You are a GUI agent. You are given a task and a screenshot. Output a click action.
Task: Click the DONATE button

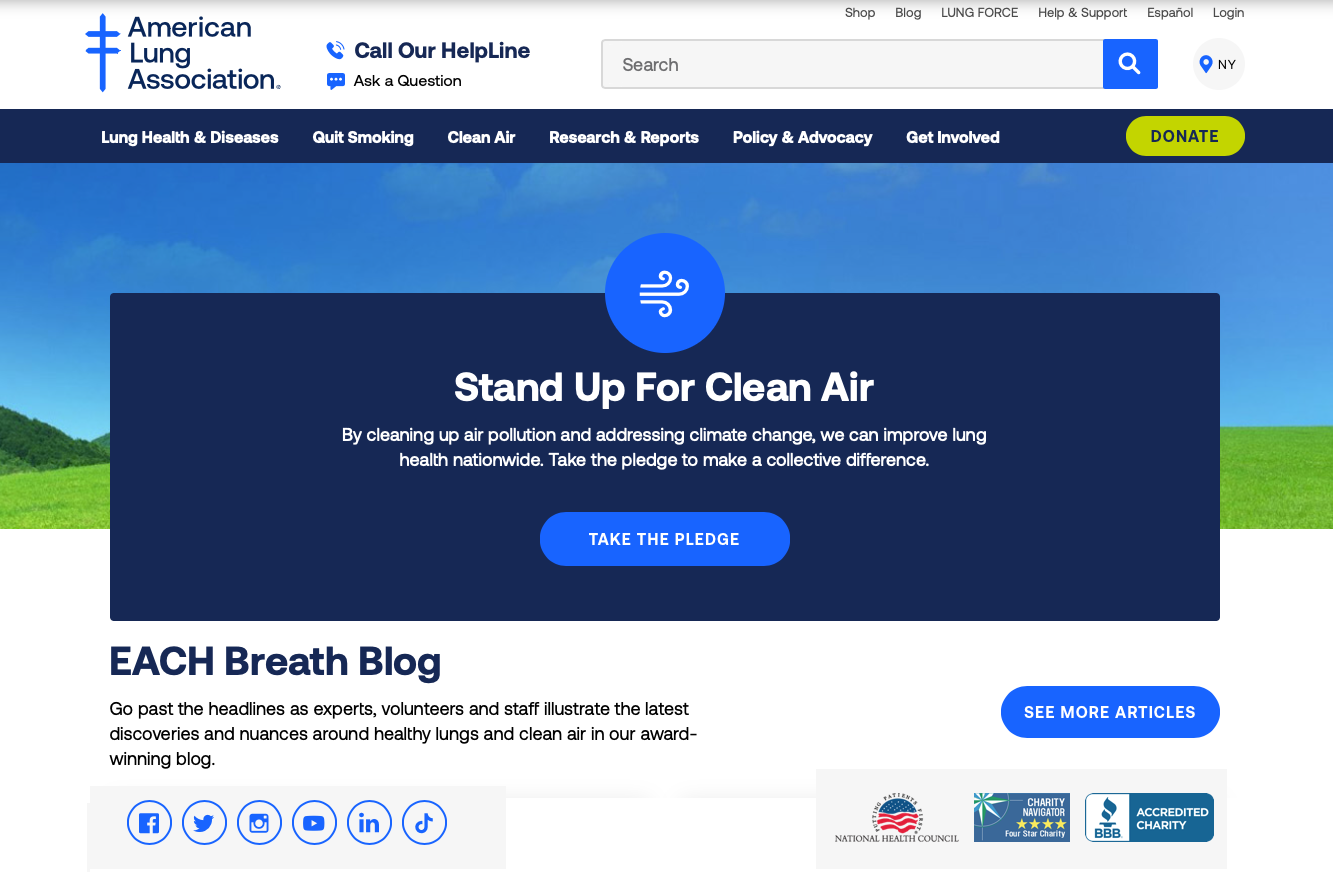(x=1185, y=136)
